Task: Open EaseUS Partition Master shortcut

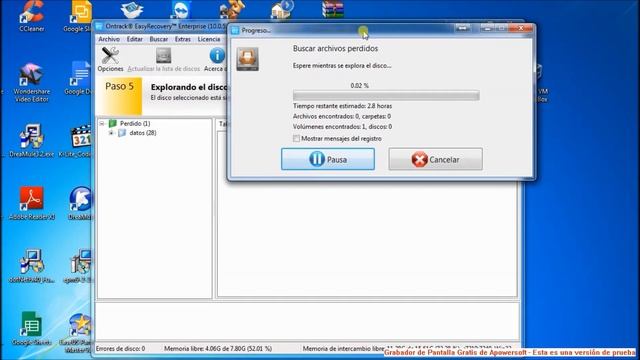Action: pyautogui.click(x=80, y=325)
